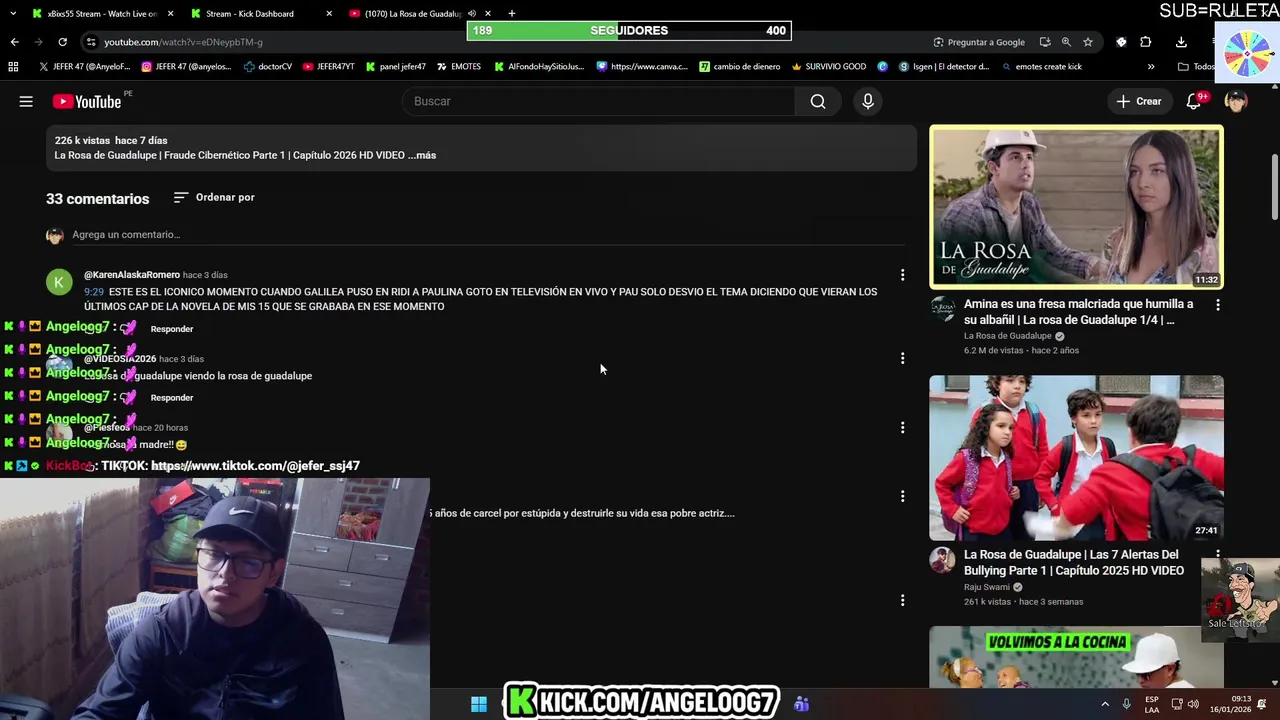Open volume control in system tray
Image resolution: width=1280 pixels, height=720 pixels.
pos(1193,705)
